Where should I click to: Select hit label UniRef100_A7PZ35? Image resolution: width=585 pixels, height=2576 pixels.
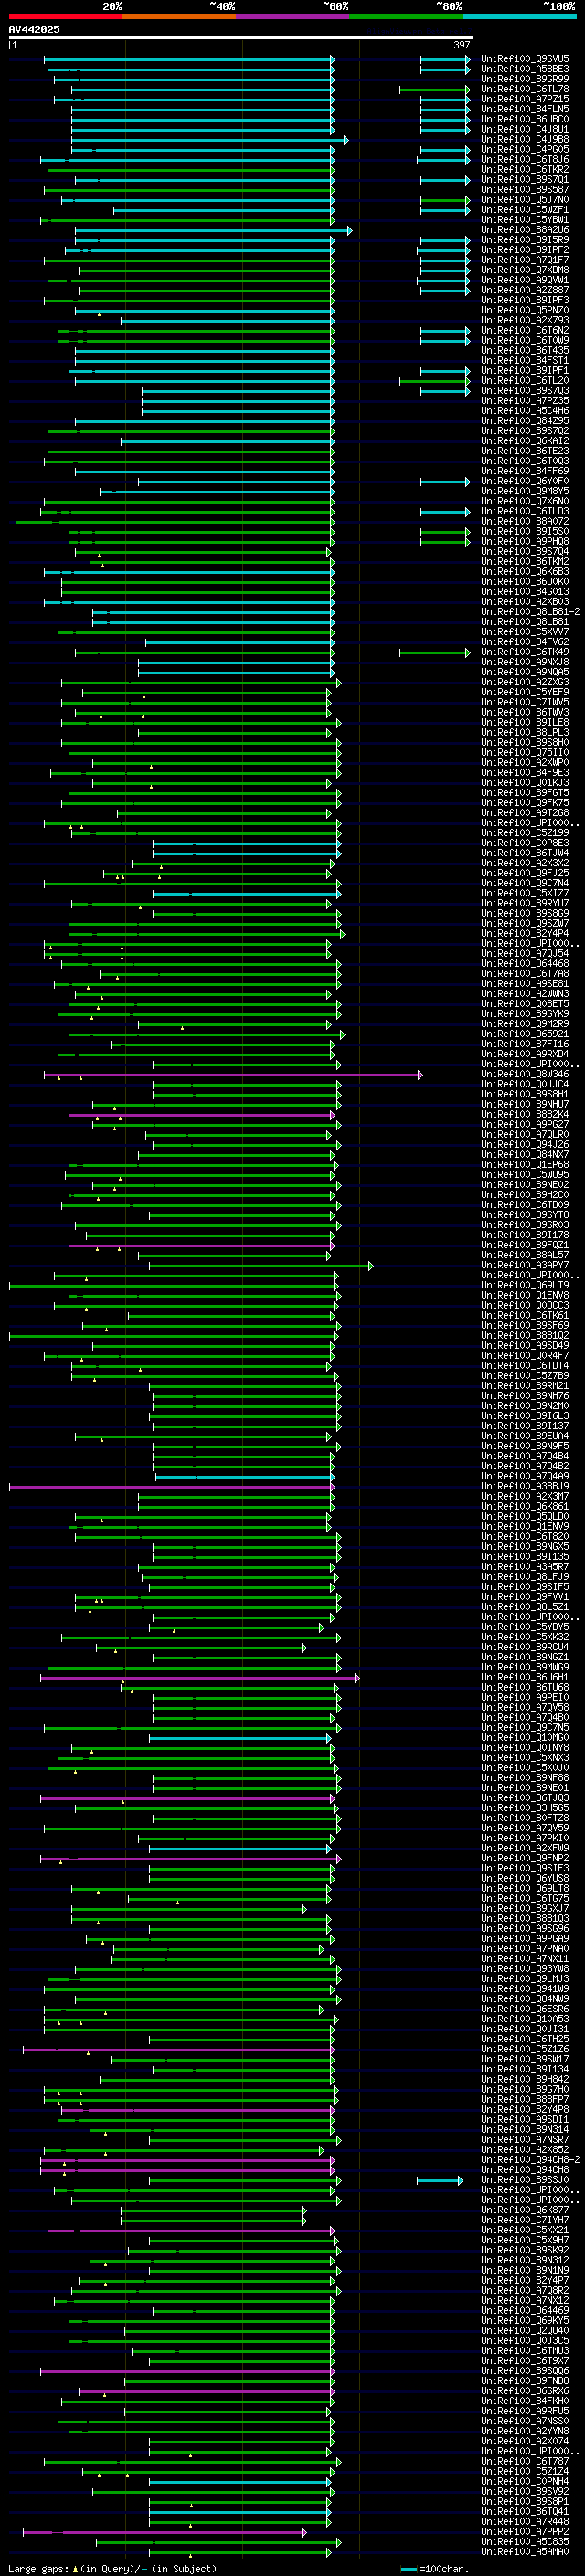tap(525, 401)
